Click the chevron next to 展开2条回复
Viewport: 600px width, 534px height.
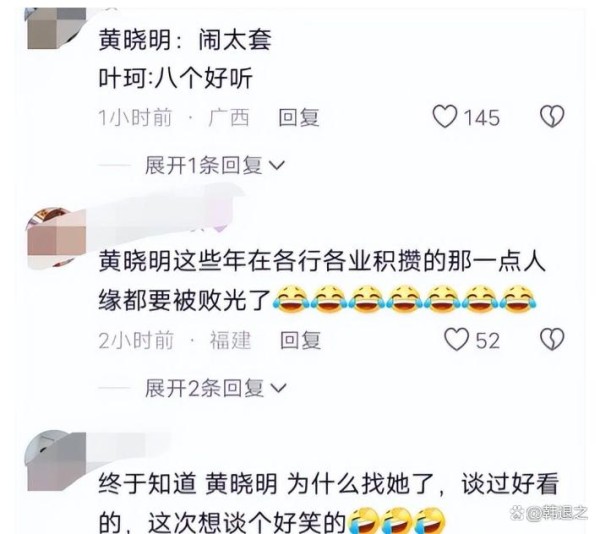[279, 389]
